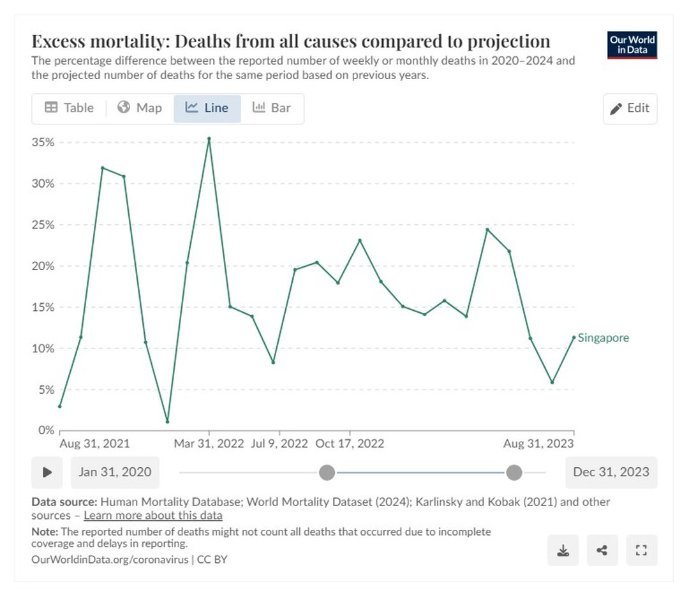Viewport: 689px width, 600px height.
Task: Open 'Learn more about this data' link
Action: [x=153, y=515]
